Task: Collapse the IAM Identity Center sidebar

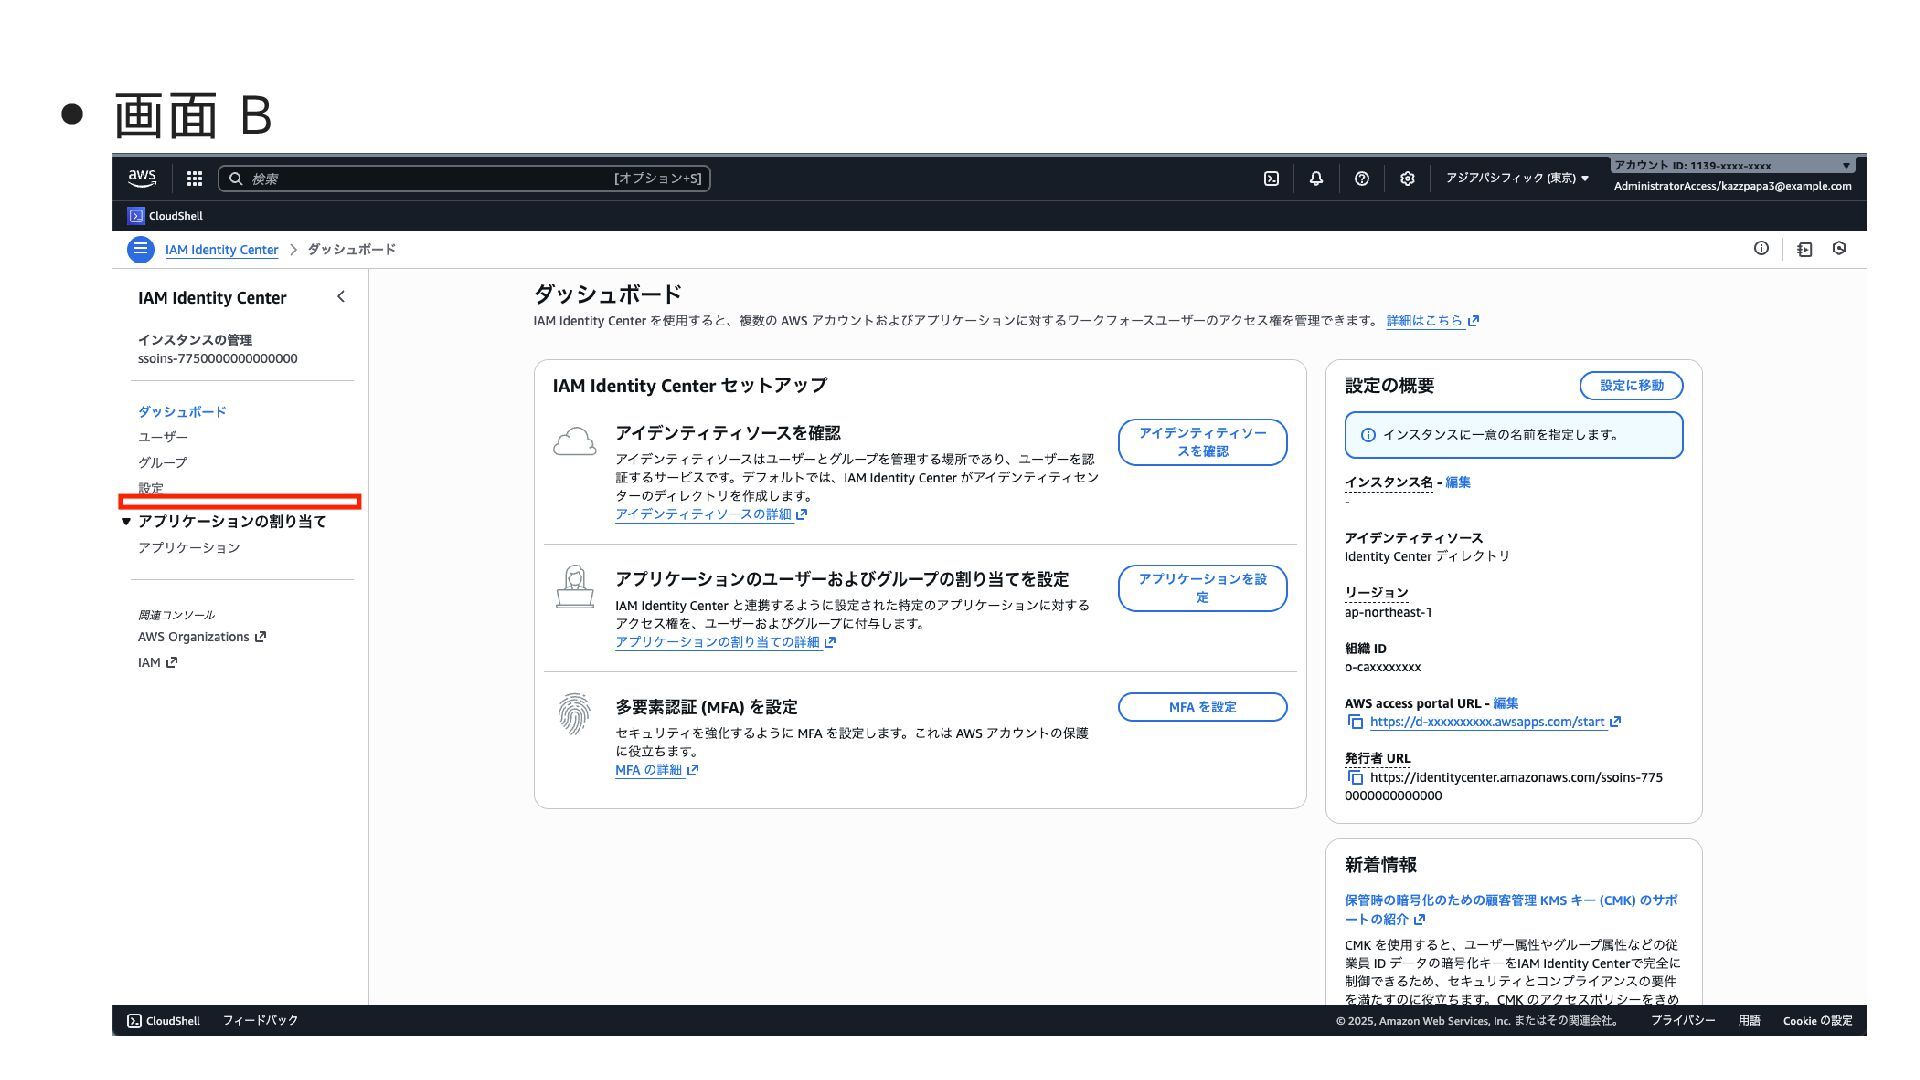Action: 341,297
